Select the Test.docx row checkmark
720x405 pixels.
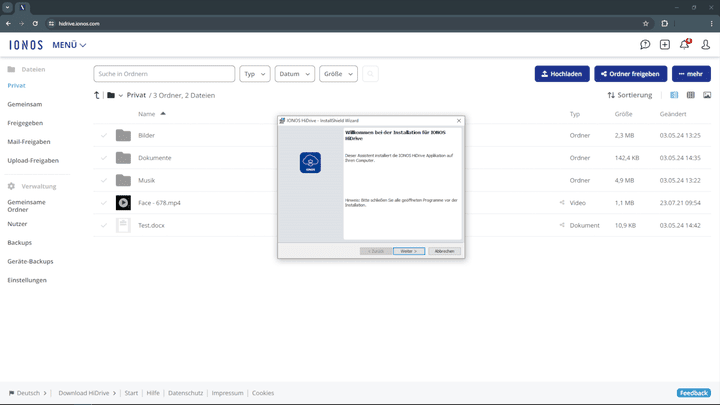(104, 225)
